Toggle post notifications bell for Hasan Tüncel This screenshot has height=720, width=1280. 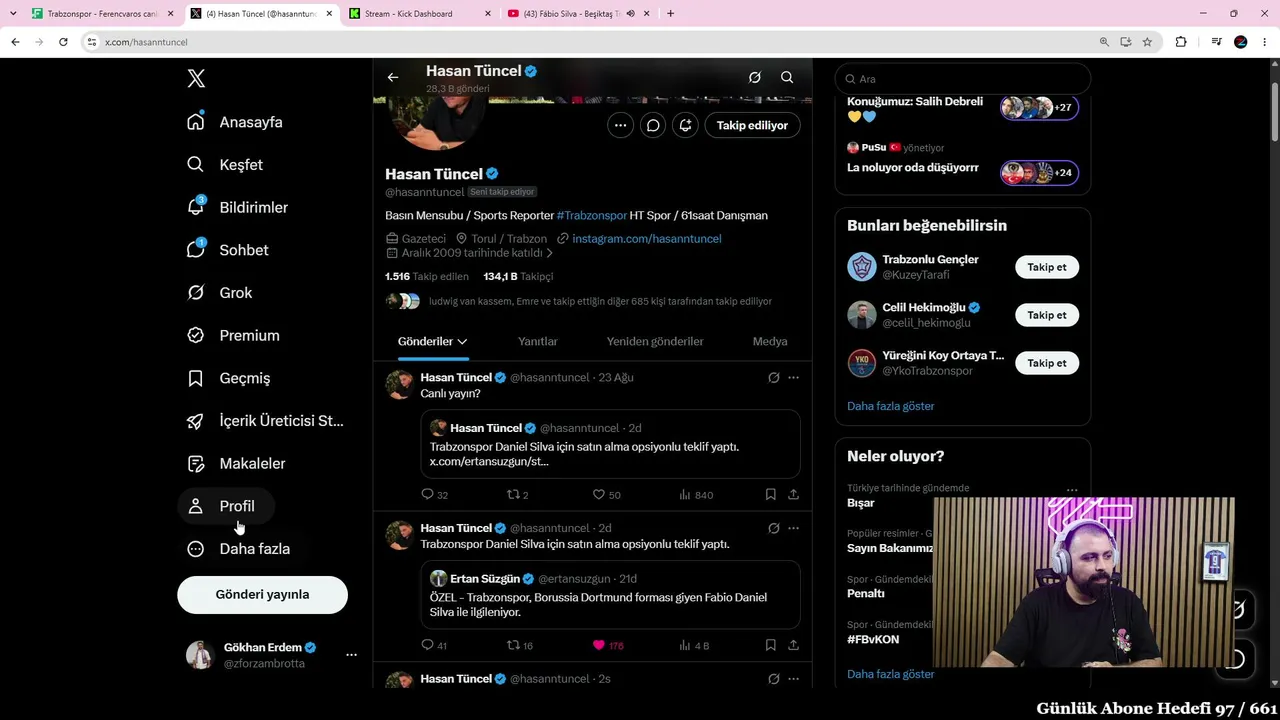685,125
